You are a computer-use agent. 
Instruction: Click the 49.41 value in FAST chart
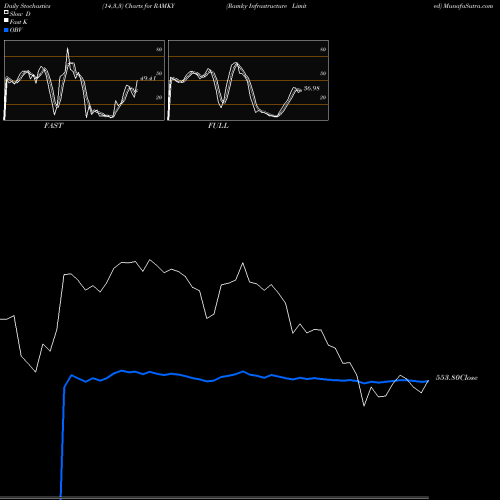(148, 78)
